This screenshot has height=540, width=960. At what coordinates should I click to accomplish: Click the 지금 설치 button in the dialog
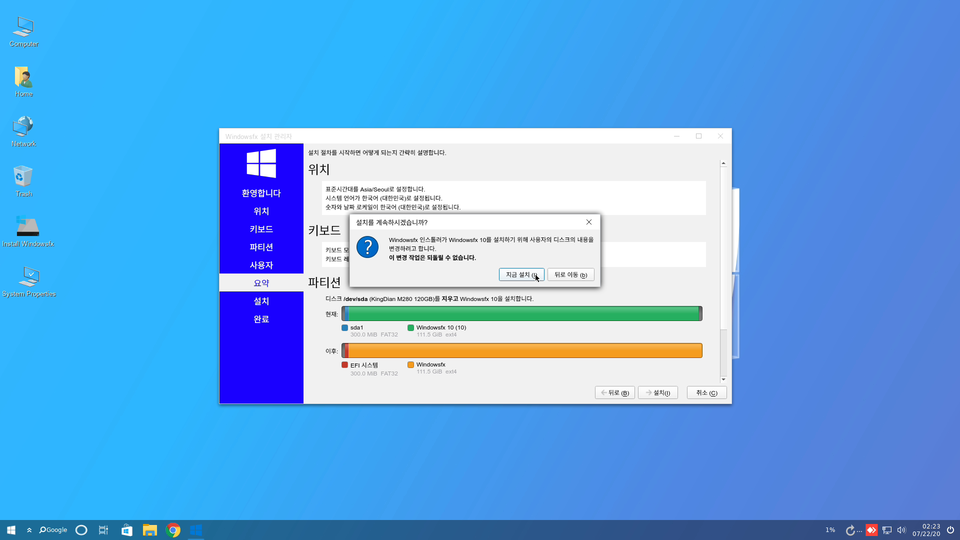(x=521, y=275)
